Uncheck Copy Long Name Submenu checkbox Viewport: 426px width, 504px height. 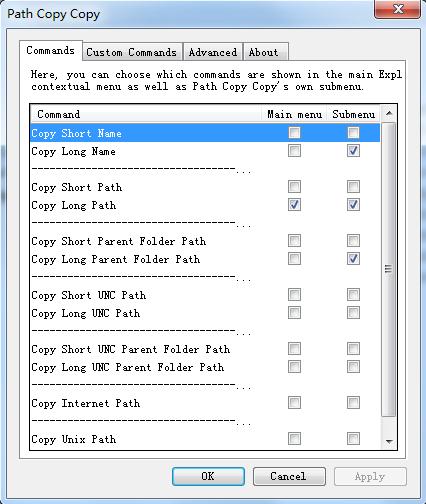pyautogui.click(x=353, y=151)
